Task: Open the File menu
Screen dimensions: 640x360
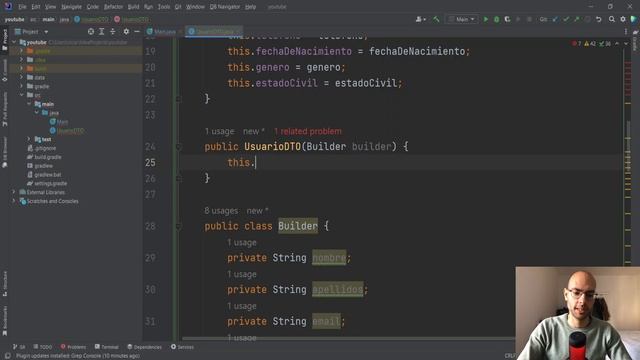Action: 22,7
